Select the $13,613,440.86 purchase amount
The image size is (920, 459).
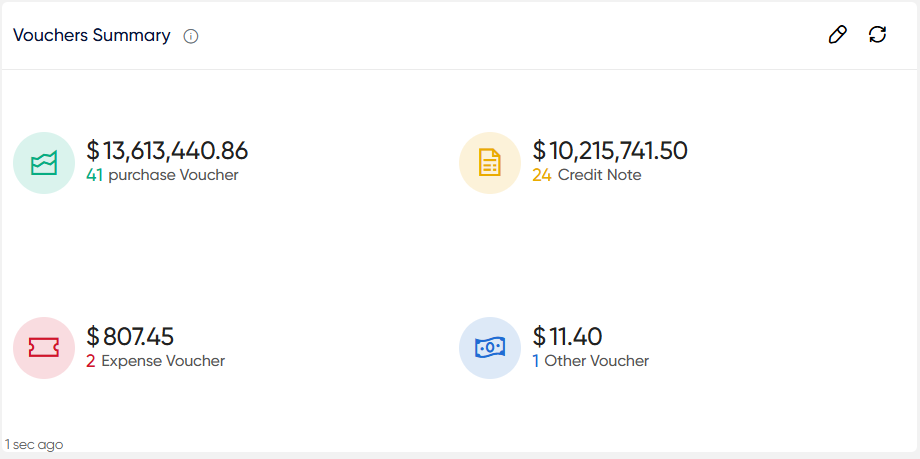click(167, 151)
